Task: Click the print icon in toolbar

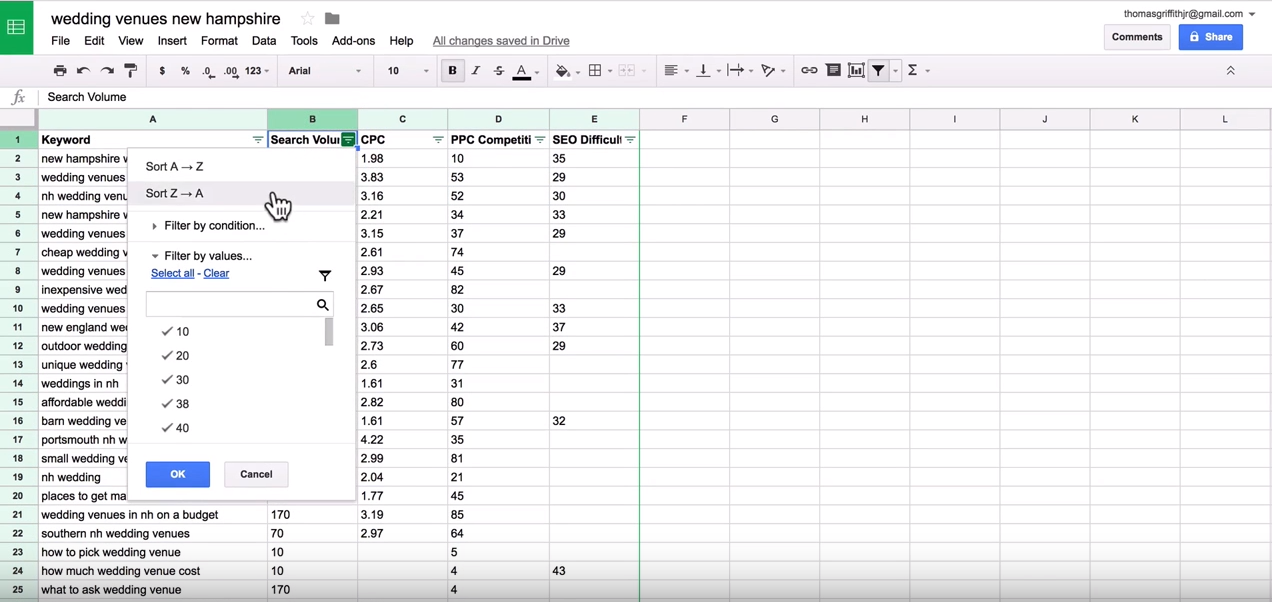Action: [60, 71]
